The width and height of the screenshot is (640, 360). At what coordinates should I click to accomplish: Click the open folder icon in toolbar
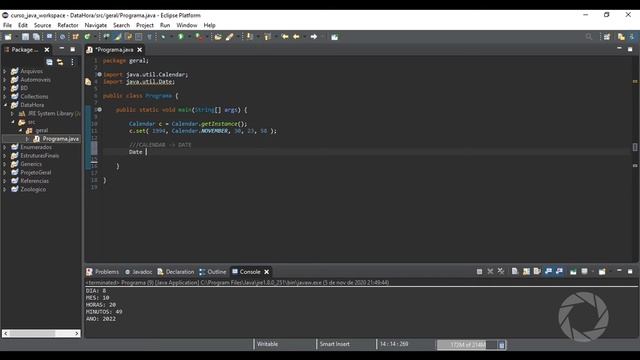point(218,37)
